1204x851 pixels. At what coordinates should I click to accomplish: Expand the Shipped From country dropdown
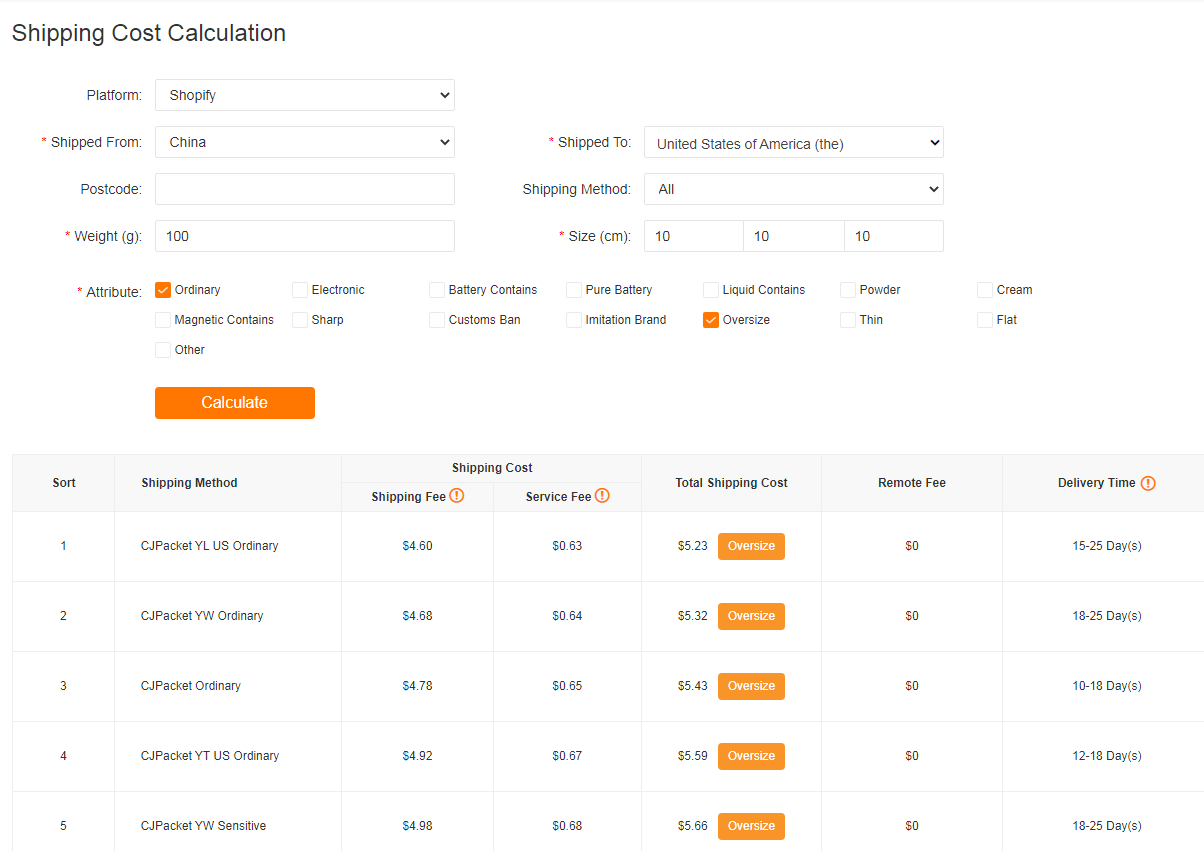304,142
